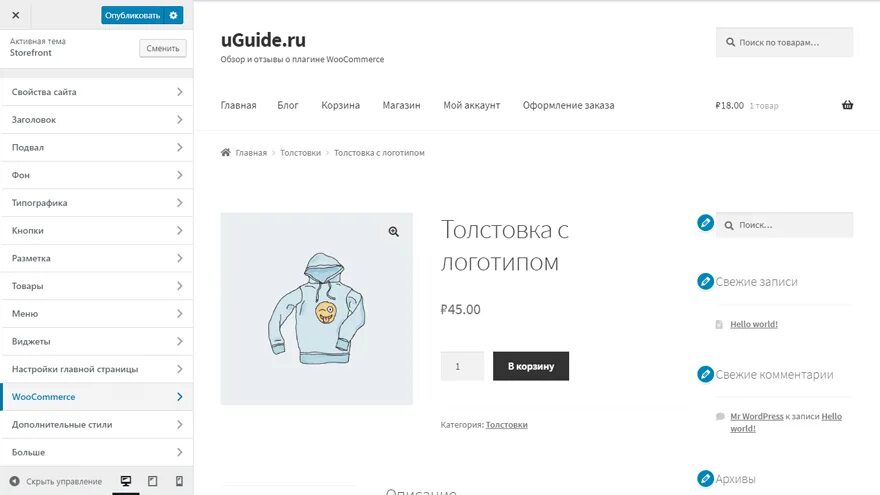Open Мой аккаунт menu item
This screenshot has height=495, width=880.
click(x=471, y=105)
